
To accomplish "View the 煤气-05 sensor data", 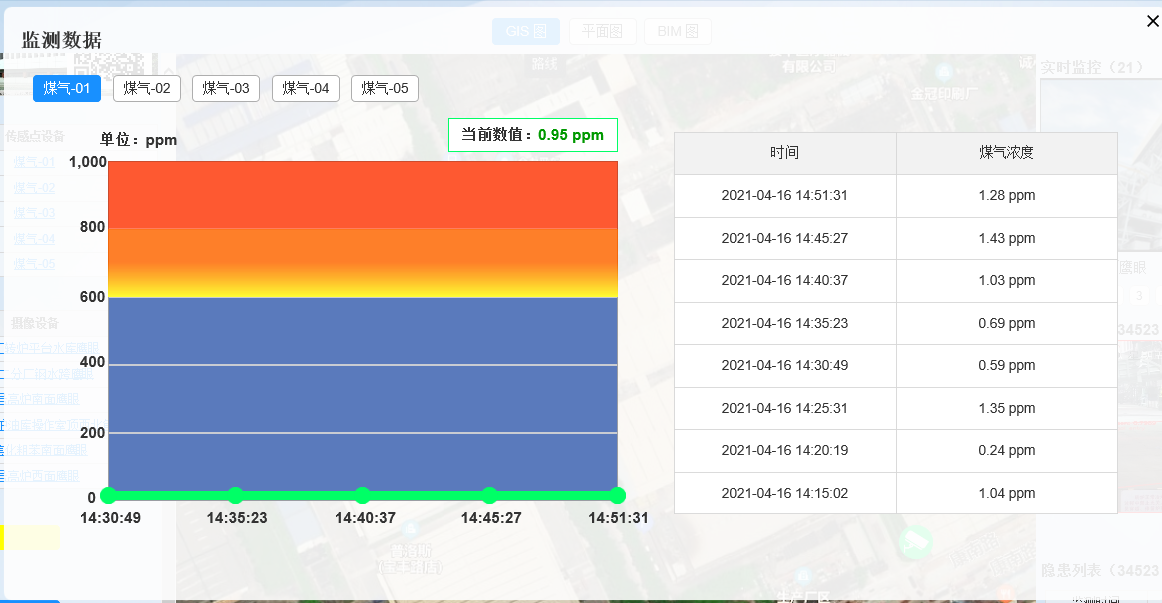I will pos(385,88).
